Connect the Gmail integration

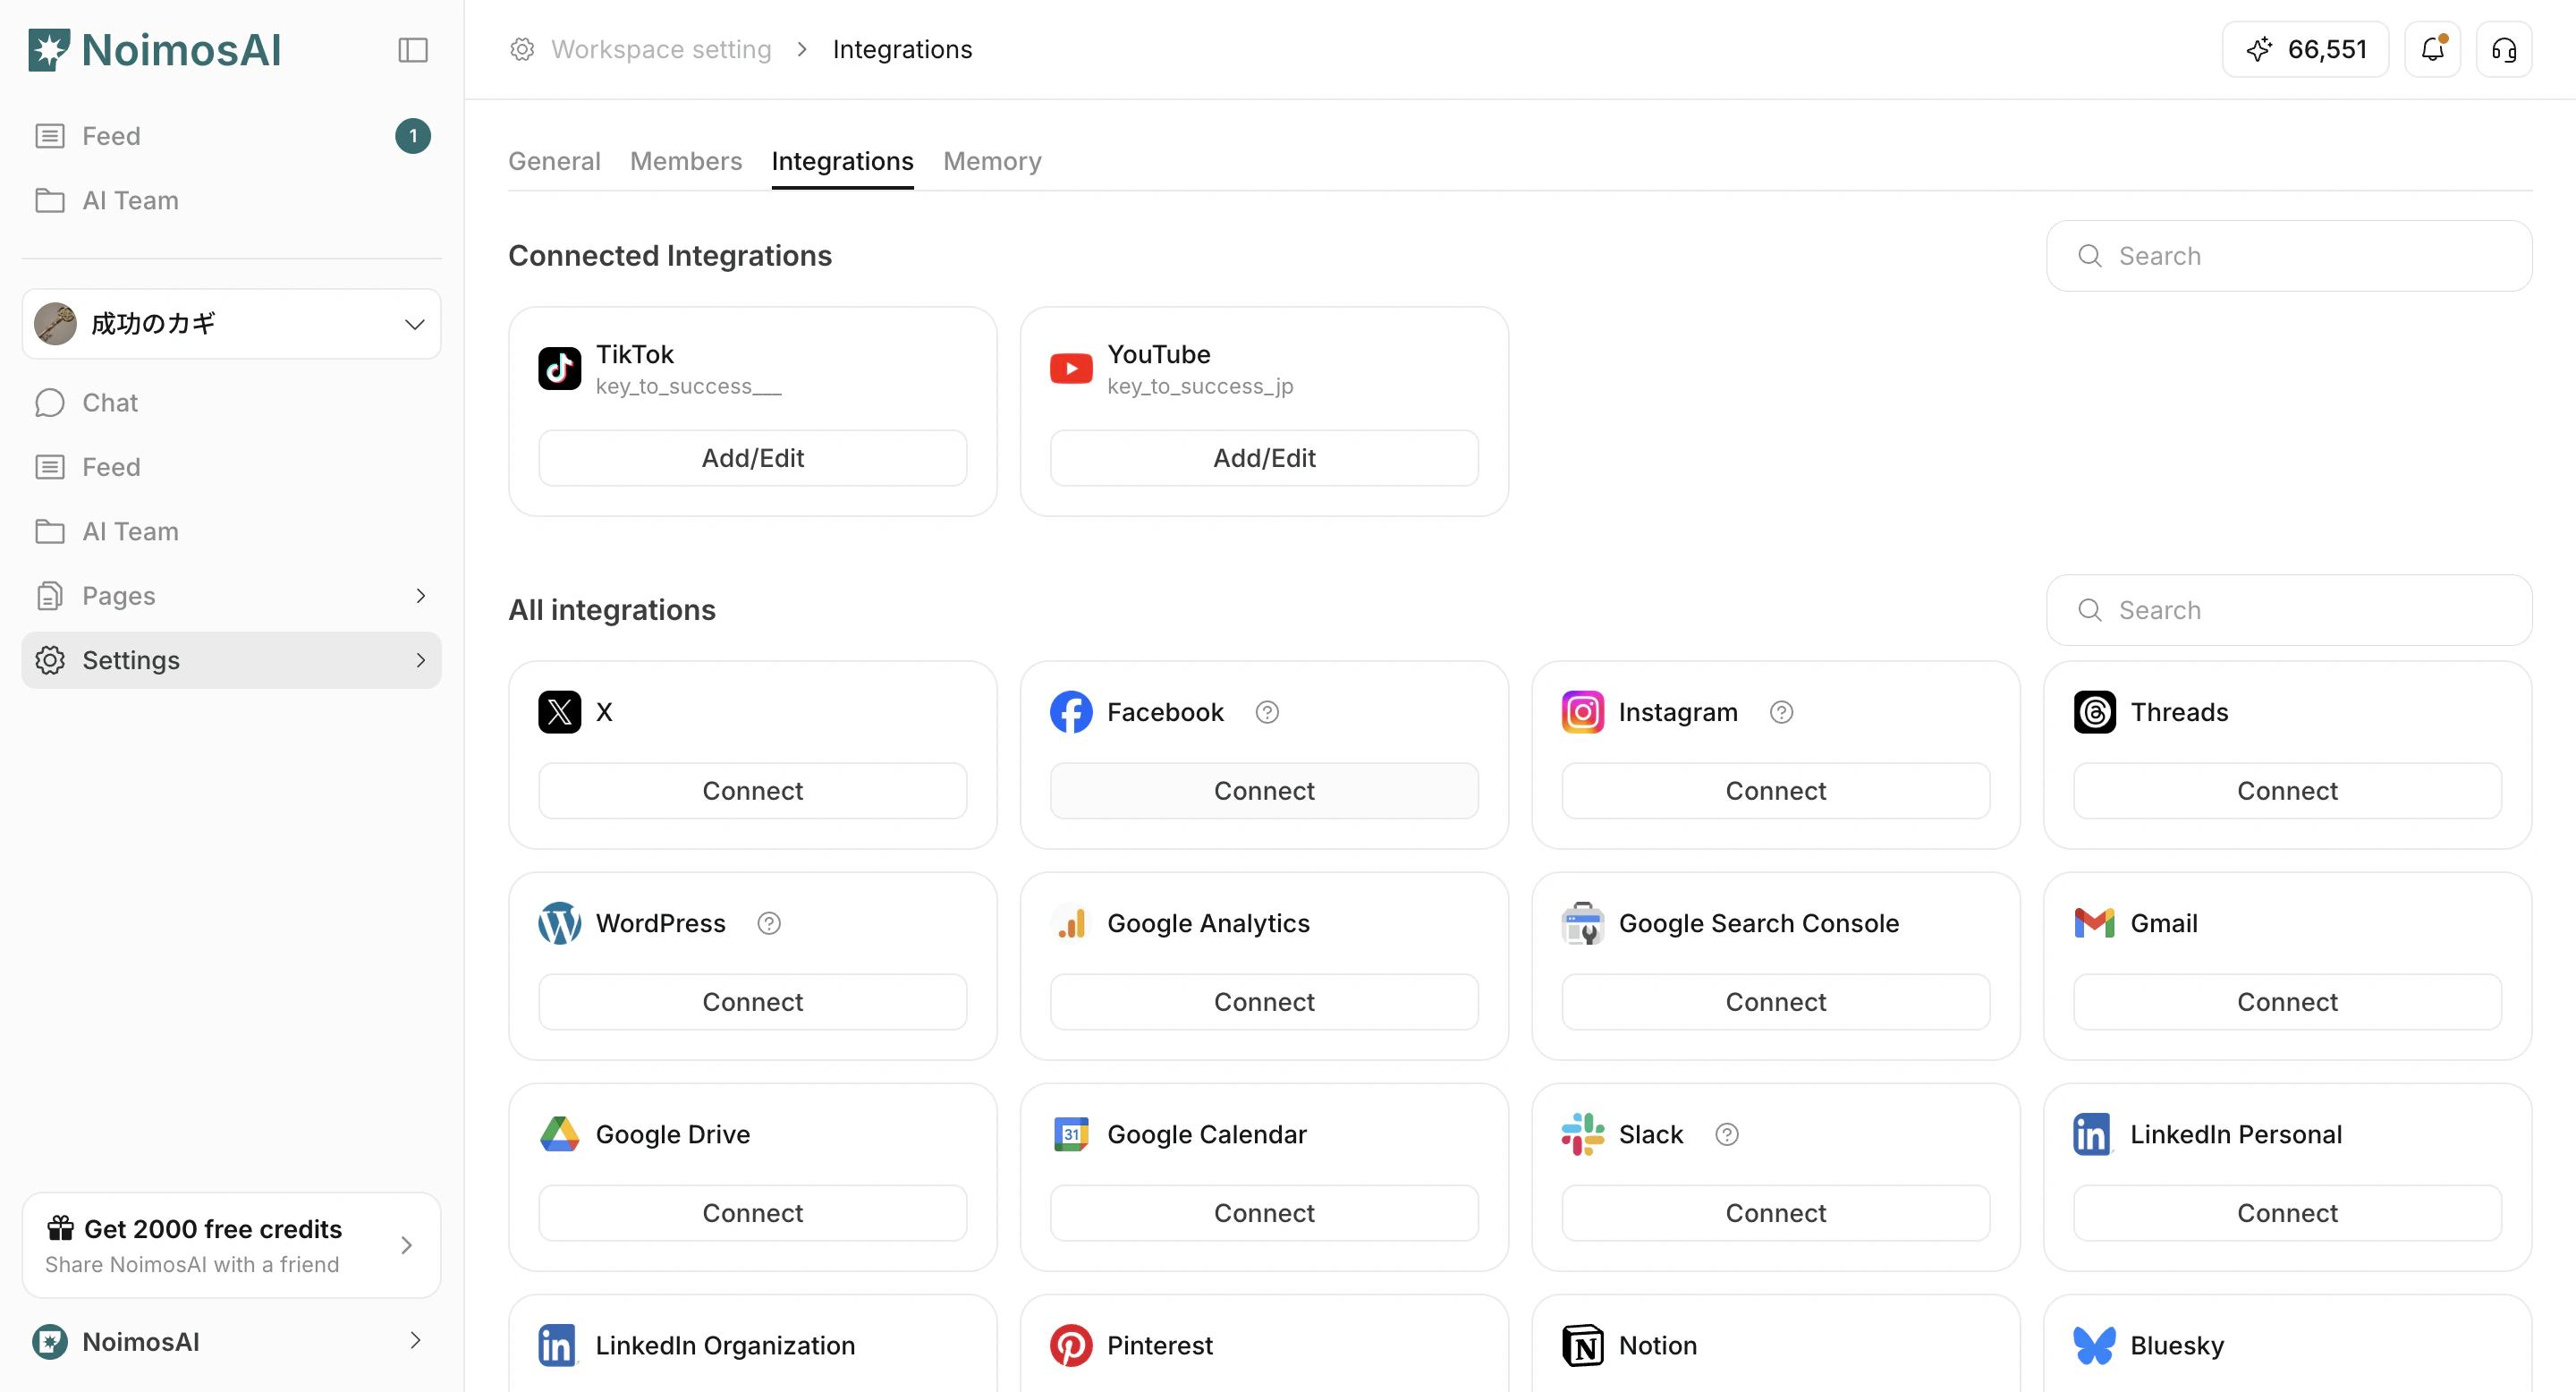(x=2287, y=1001)
